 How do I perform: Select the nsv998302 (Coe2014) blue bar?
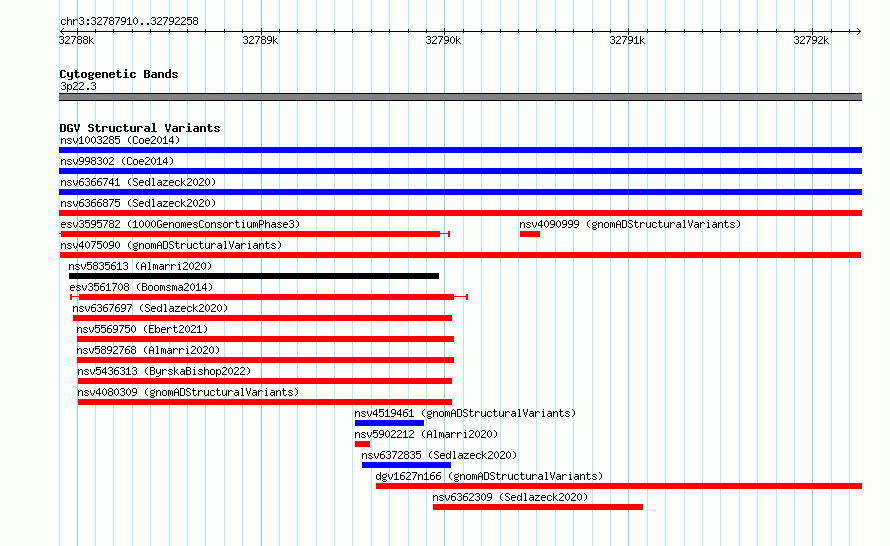coord(460,171)
